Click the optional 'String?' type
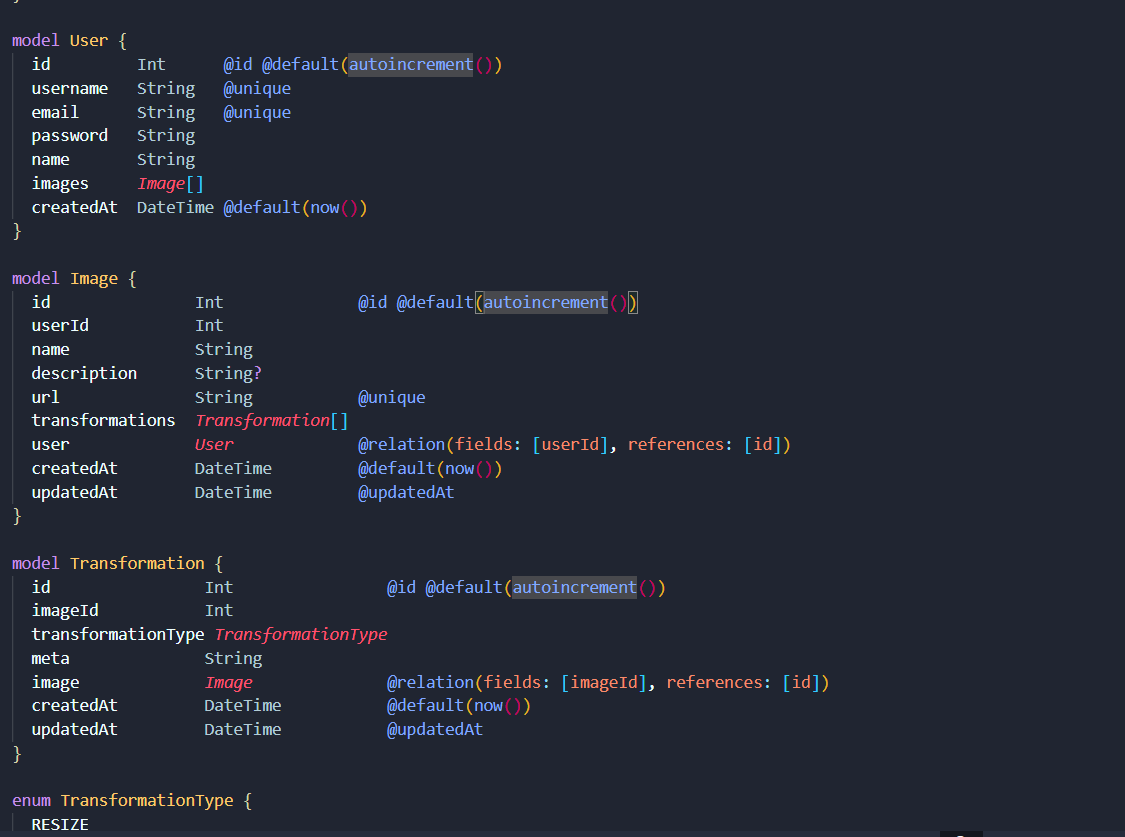 point(228,374)
